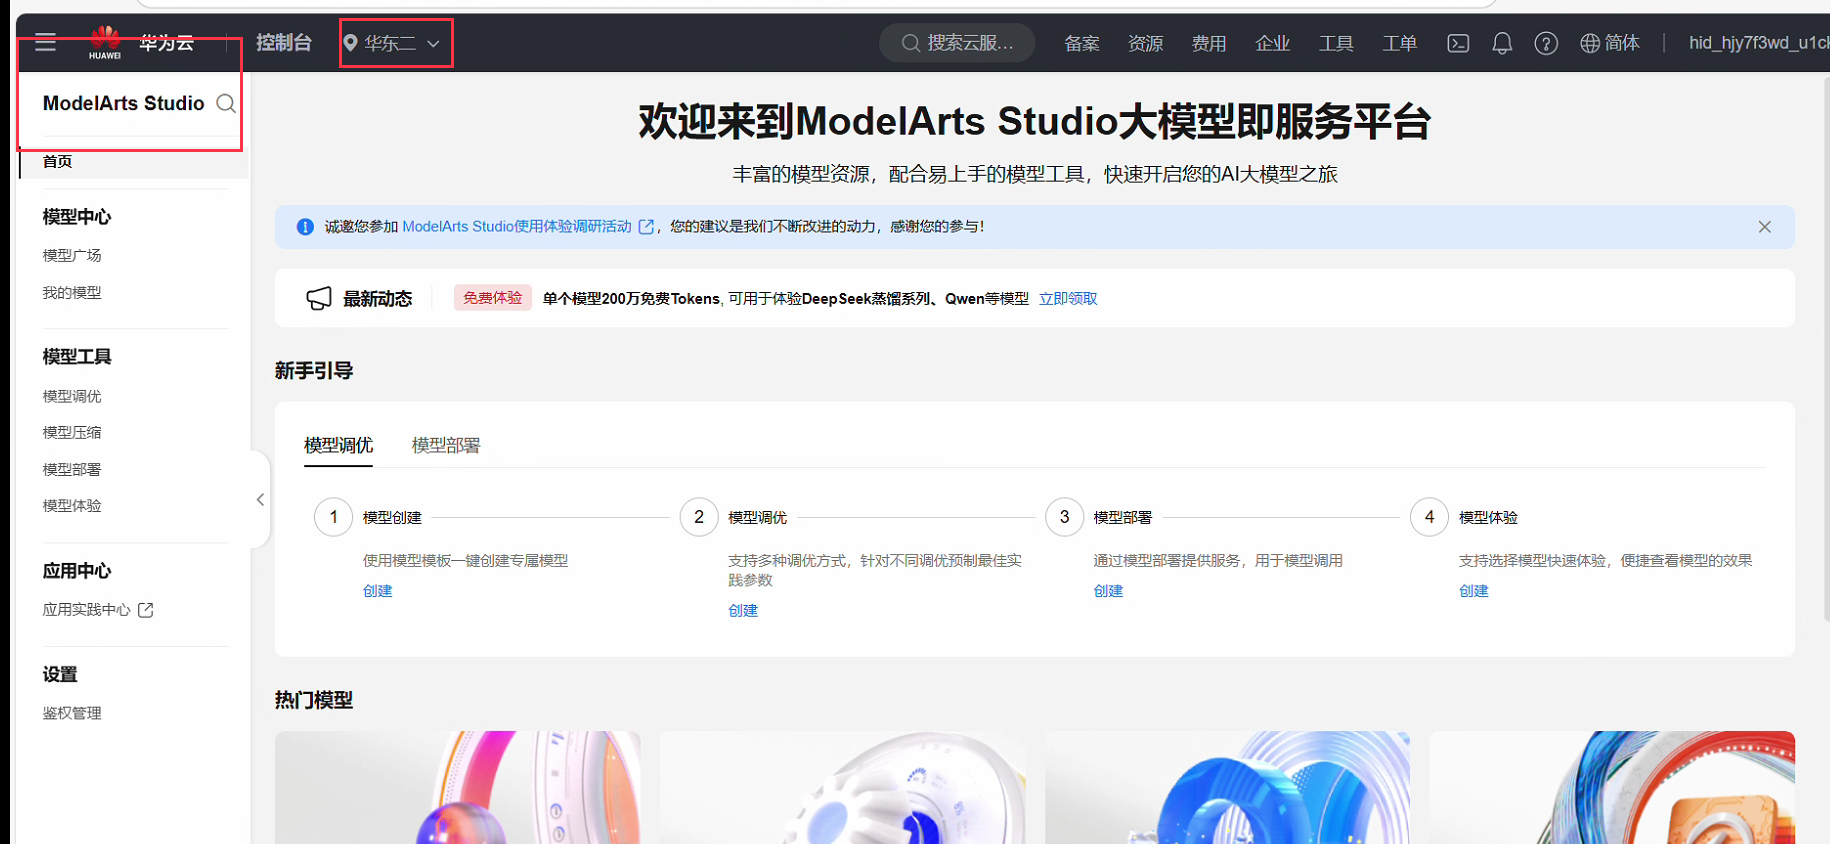This screenshot has height=844, width=1830.
Task: Switch to the 模型部署 guide tab
Action: click(x=446, y=445)
